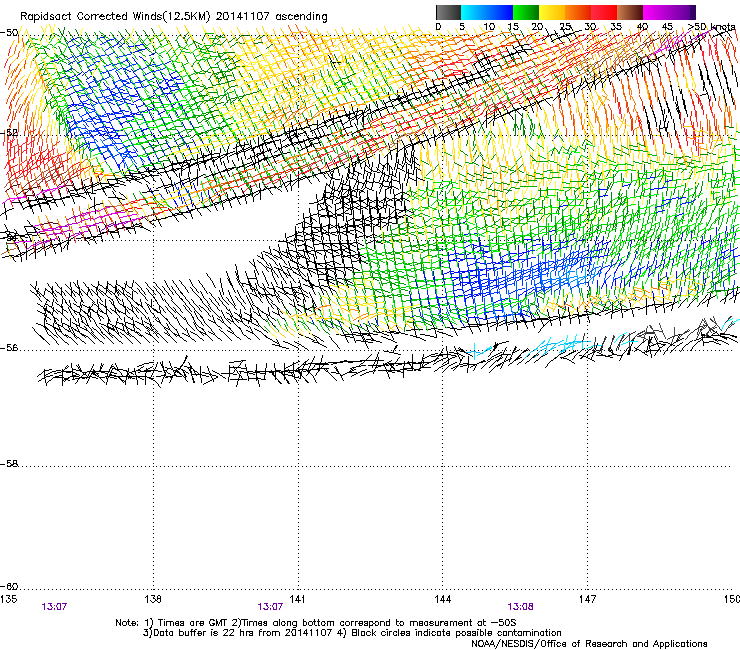Click the 'Data buffer is 22 hrs' note line
The width and height of the screenshot is (740, 650).
352,633
